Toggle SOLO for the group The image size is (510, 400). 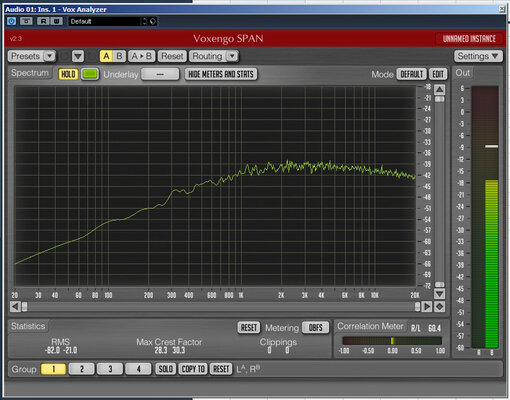[x=165, y=369]
